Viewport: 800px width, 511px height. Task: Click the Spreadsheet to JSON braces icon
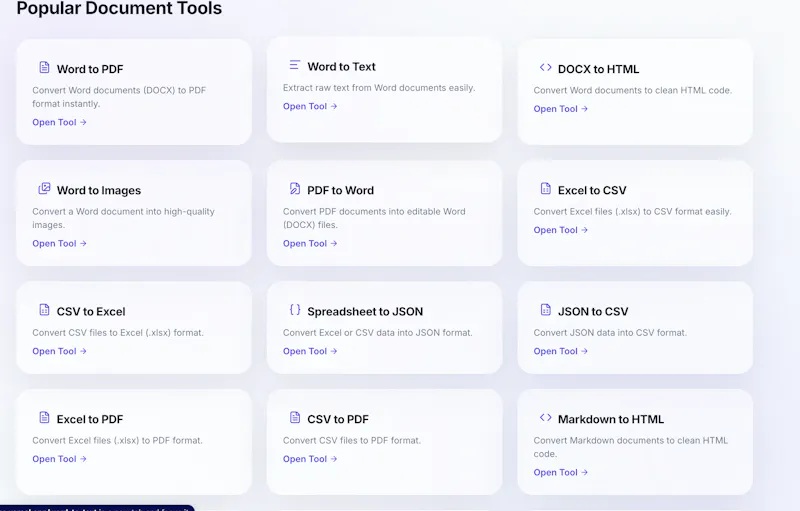click(x=295, y=310)
